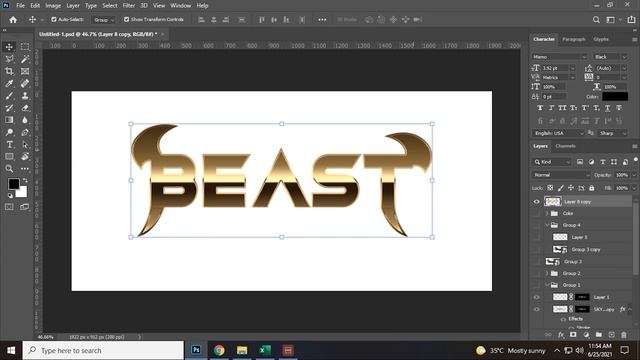Show the Group 4 layer group
Screen dimensions: 640x360
[x=536, y=225]
